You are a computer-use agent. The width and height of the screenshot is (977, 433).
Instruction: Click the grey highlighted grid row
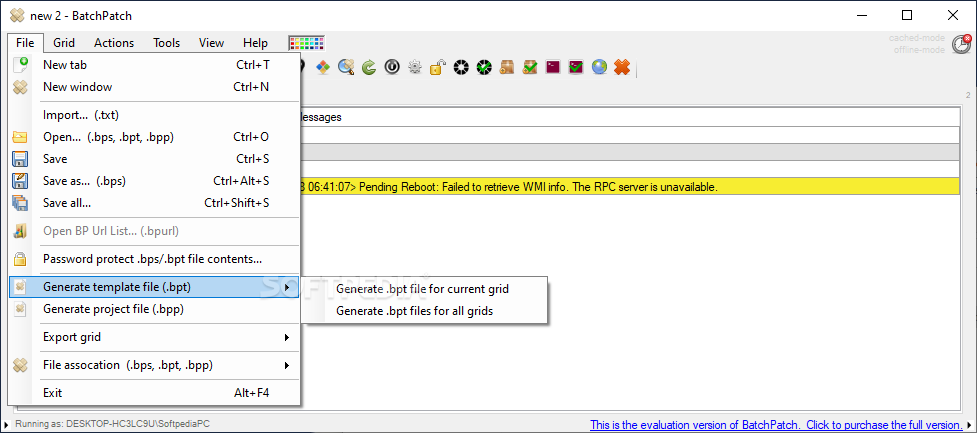pyautogui.click(x=629, y=152)
